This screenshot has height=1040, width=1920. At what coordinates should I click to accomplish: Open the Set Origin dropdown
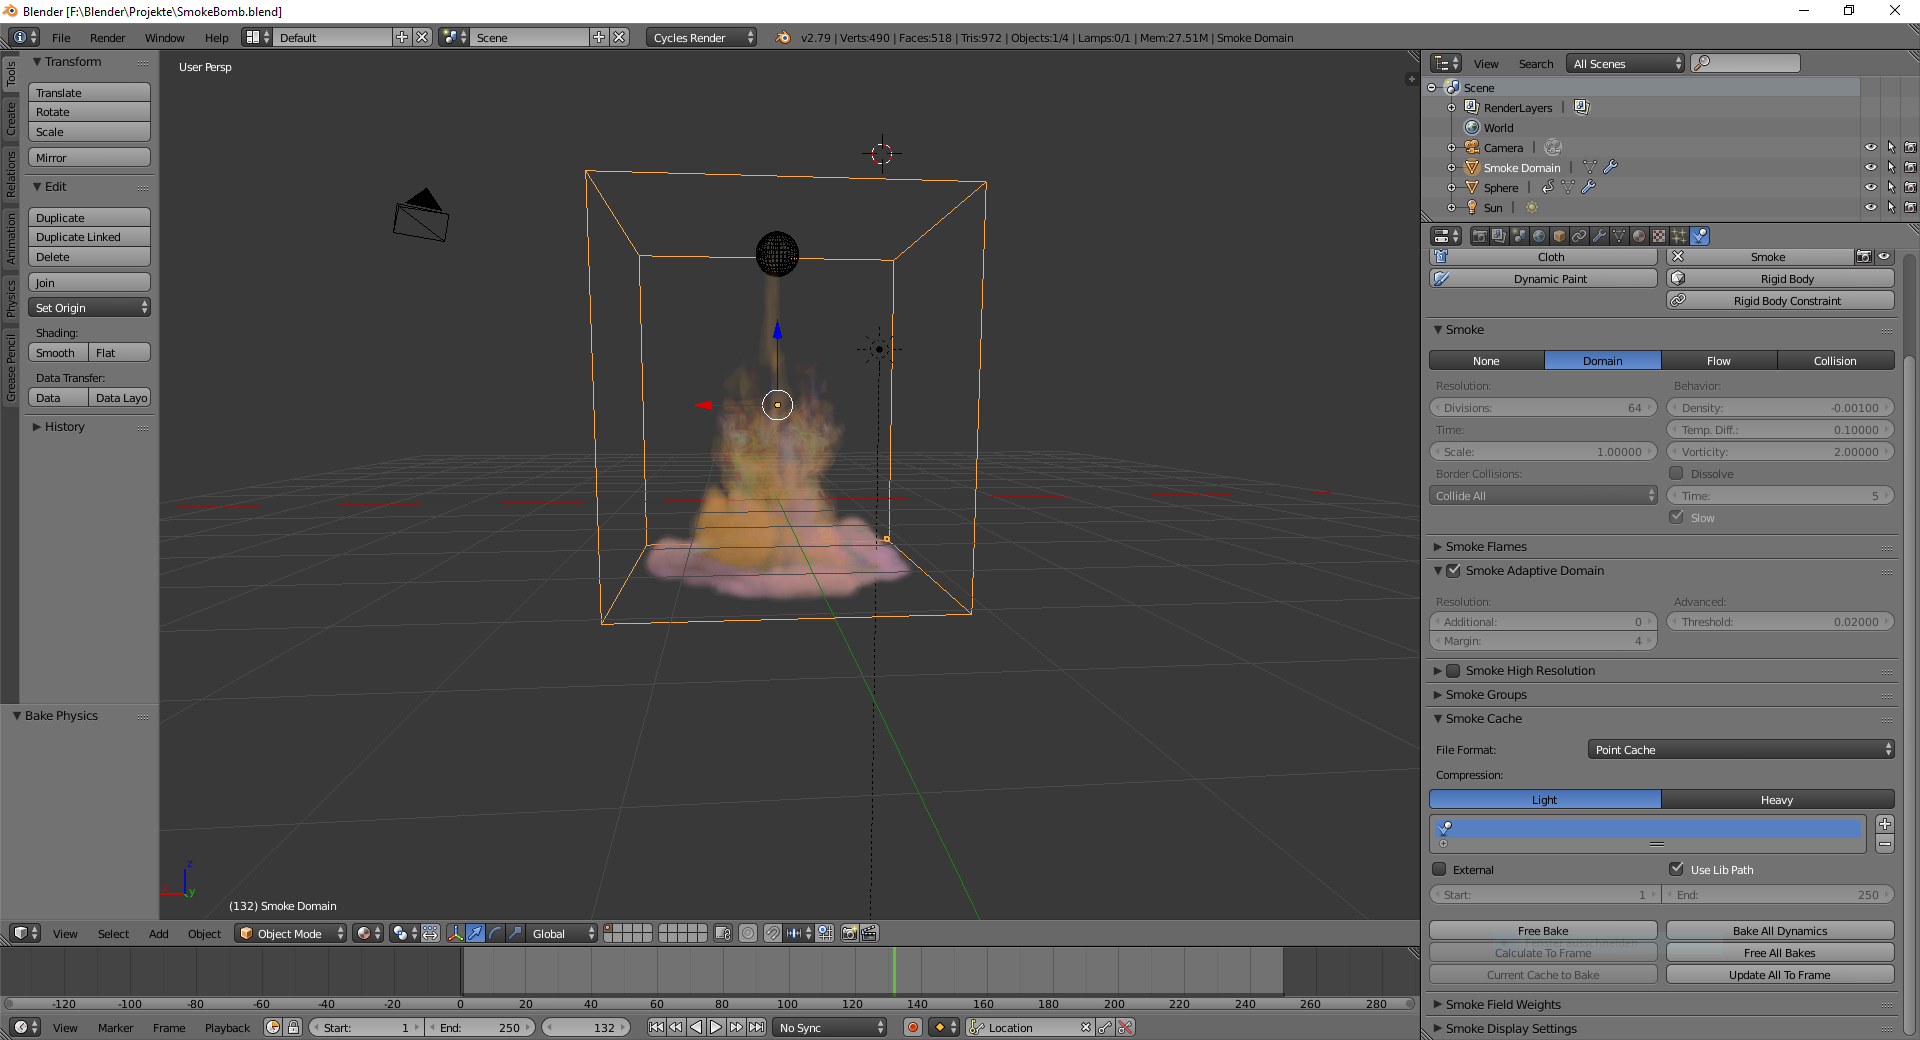coord(89,308)
